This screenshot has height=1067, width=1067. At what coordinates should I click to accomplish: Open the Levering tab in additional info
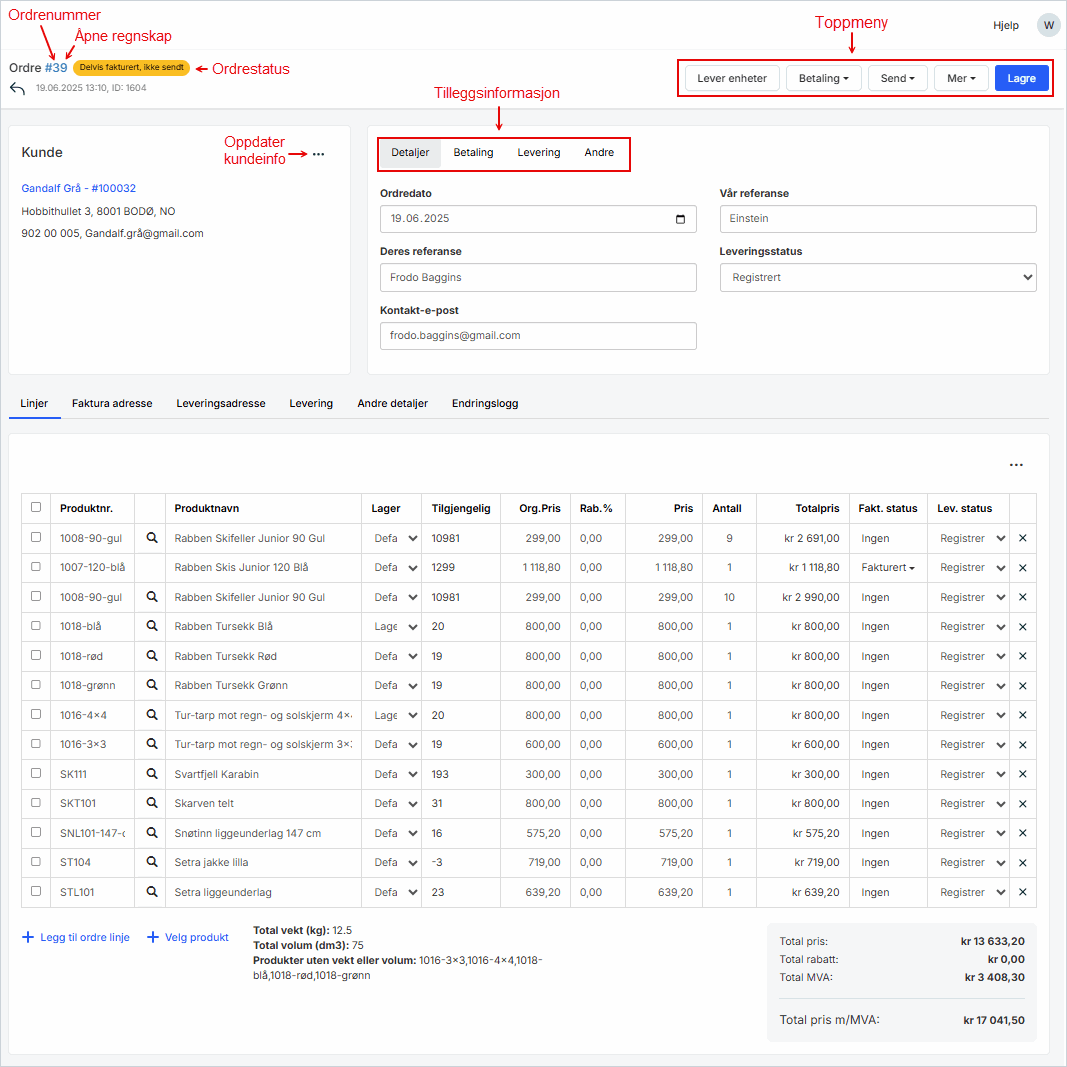[x=538, y=153]
